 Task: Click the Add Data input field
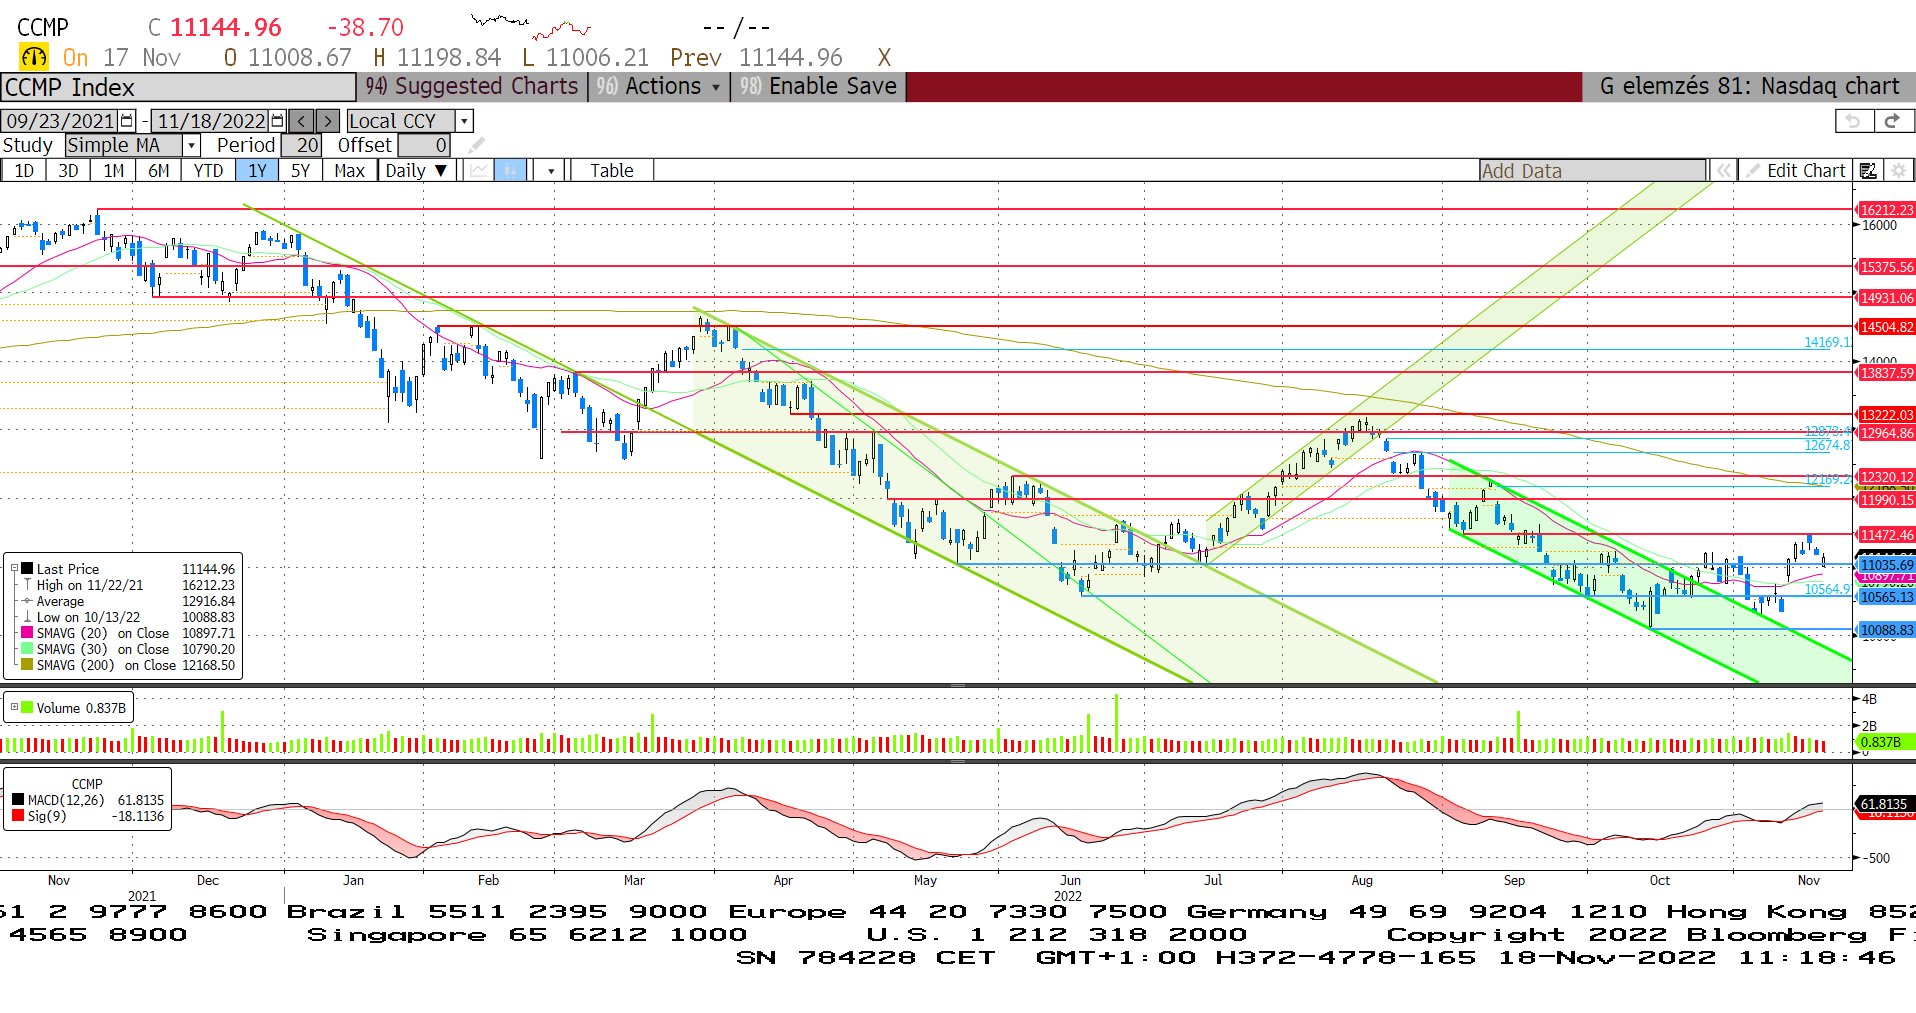pyautogui.click(x=1593, y=171)
